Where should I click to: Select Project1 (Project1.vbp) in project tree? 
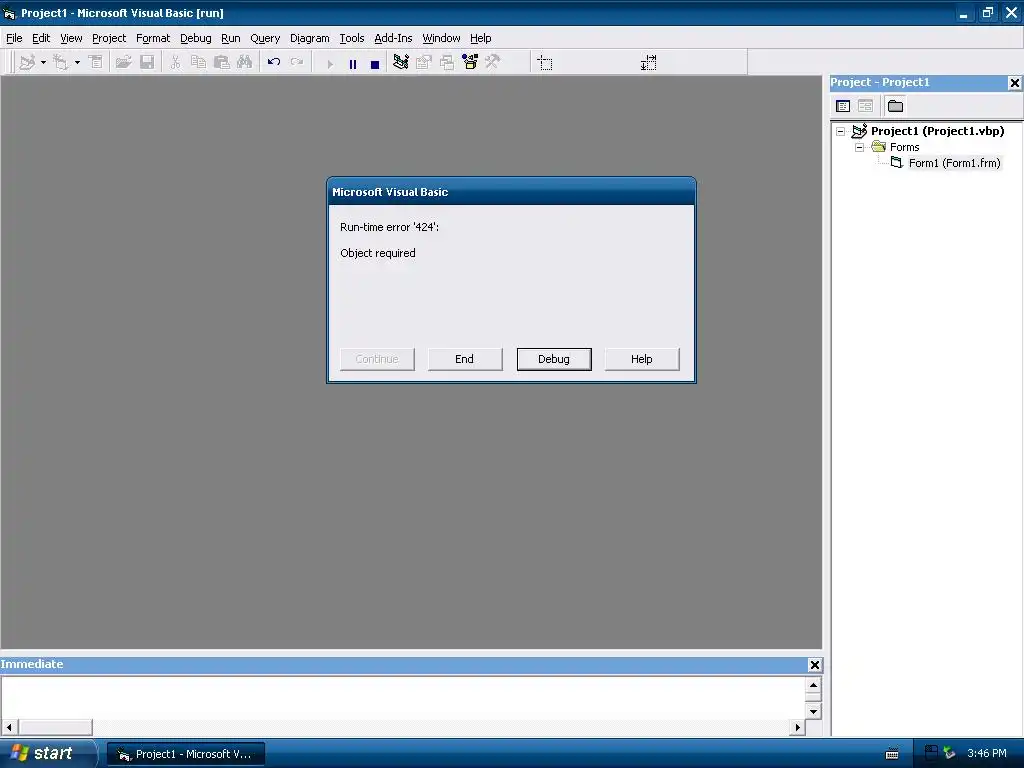pyautogui.click(x=937, y=131)
